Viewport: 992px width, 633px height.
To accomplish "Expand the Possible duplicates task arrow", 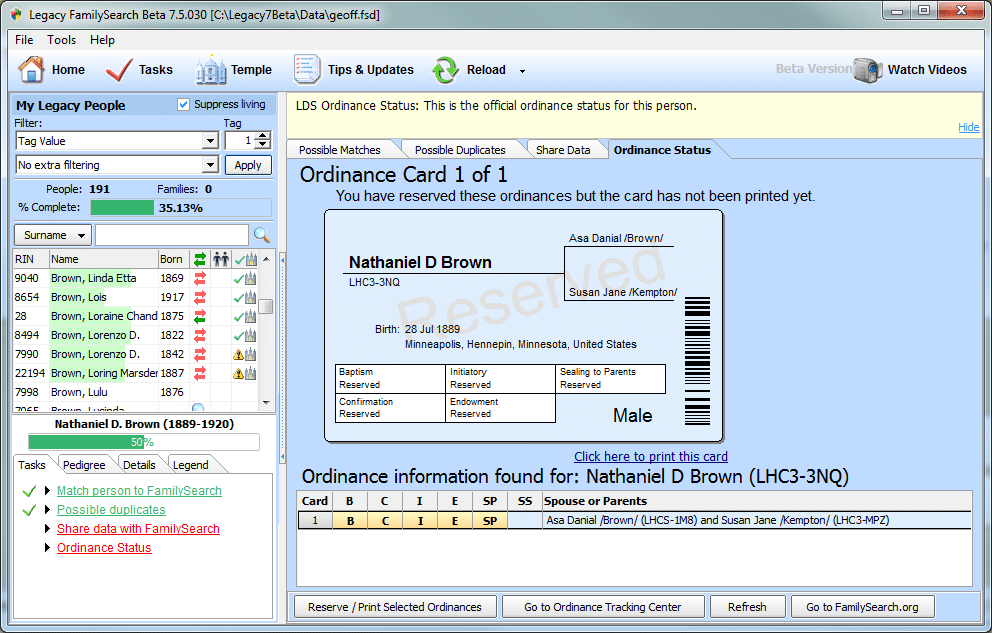I will 47,510.
